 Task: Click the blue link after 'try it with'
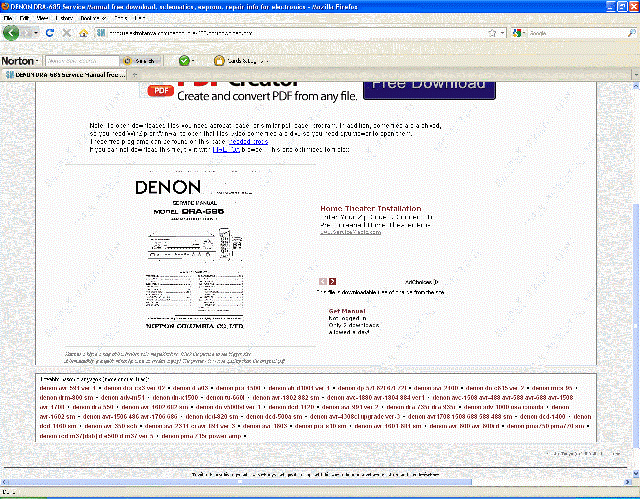click(226, 150)
